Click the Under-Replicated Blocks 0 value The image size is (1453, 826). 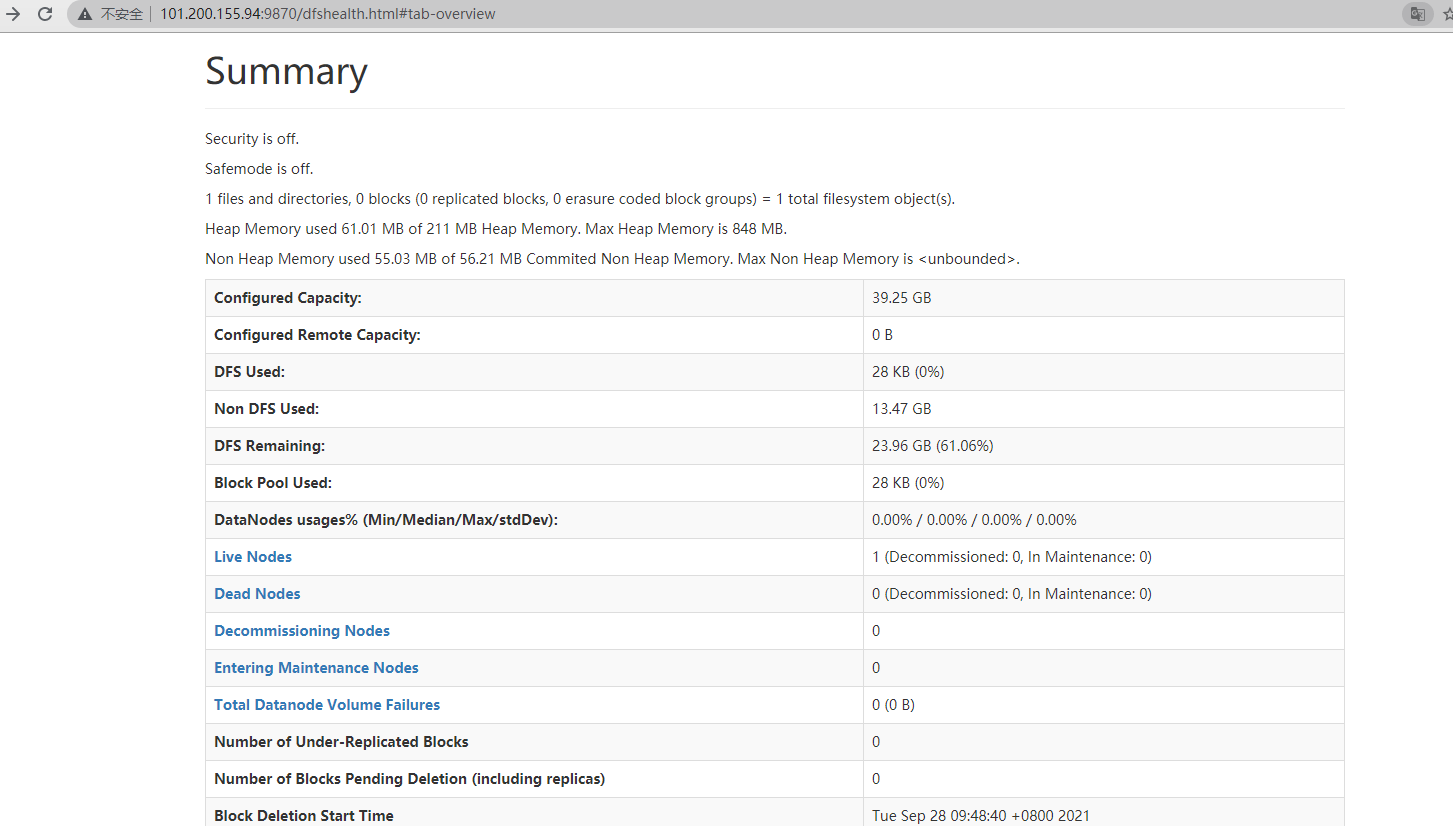tap(876, 742)
